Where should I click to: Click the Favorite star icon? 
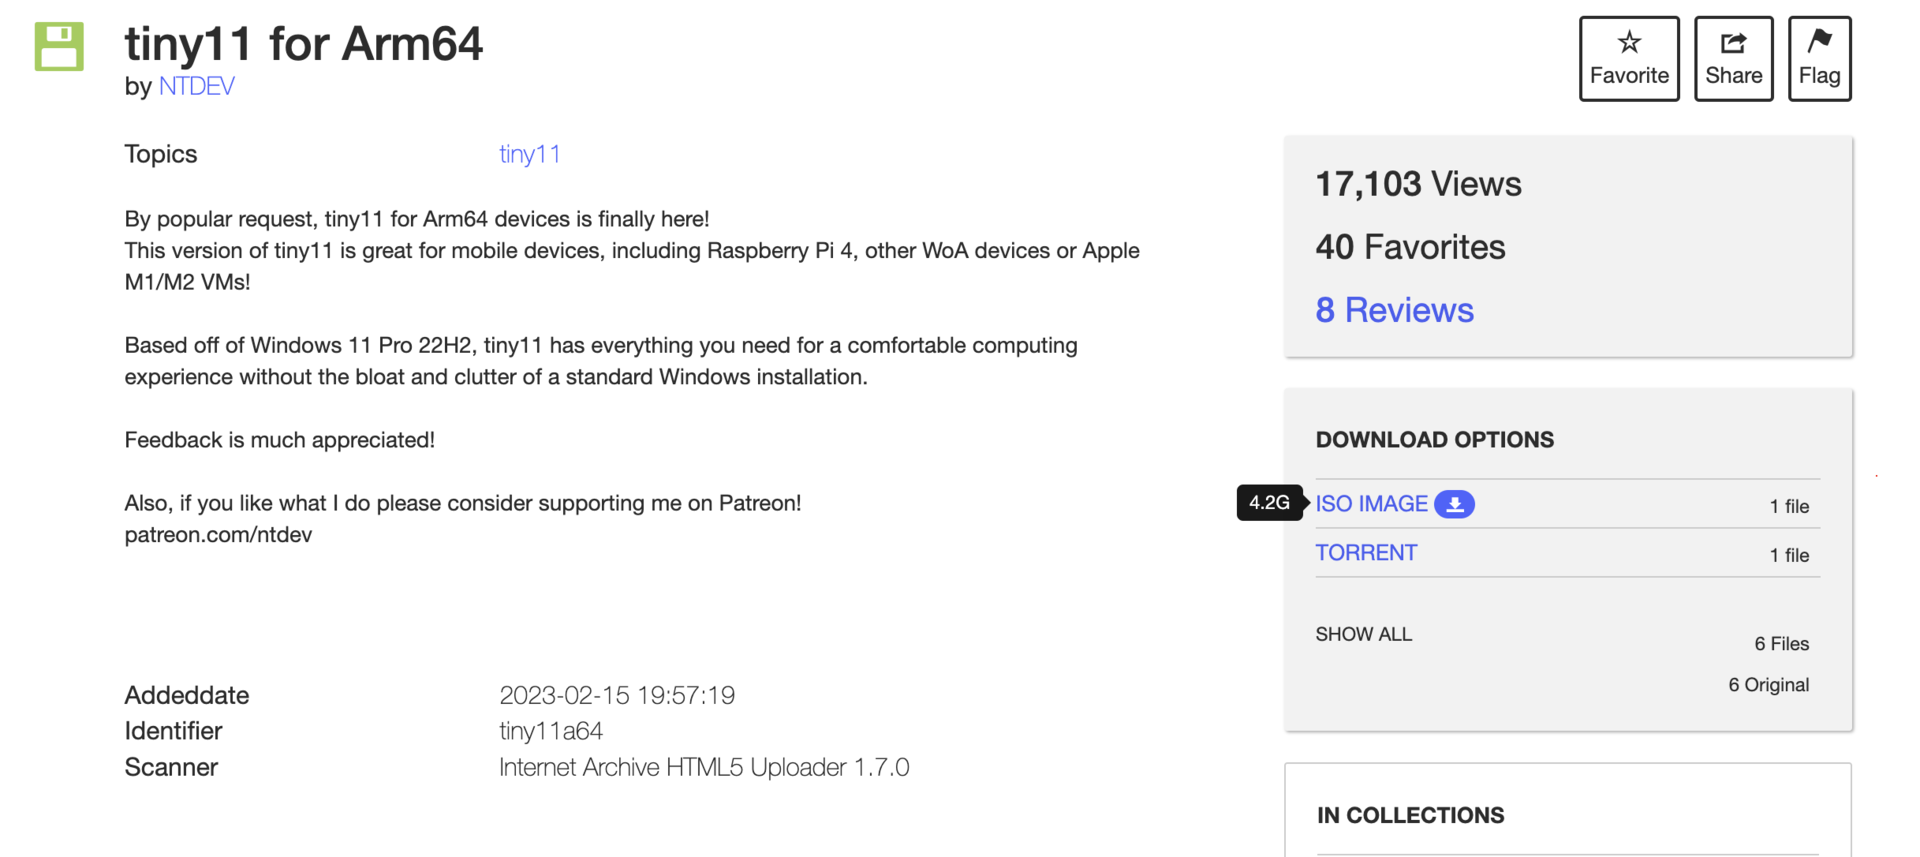pyautogui.click(x=1629, y=43)
